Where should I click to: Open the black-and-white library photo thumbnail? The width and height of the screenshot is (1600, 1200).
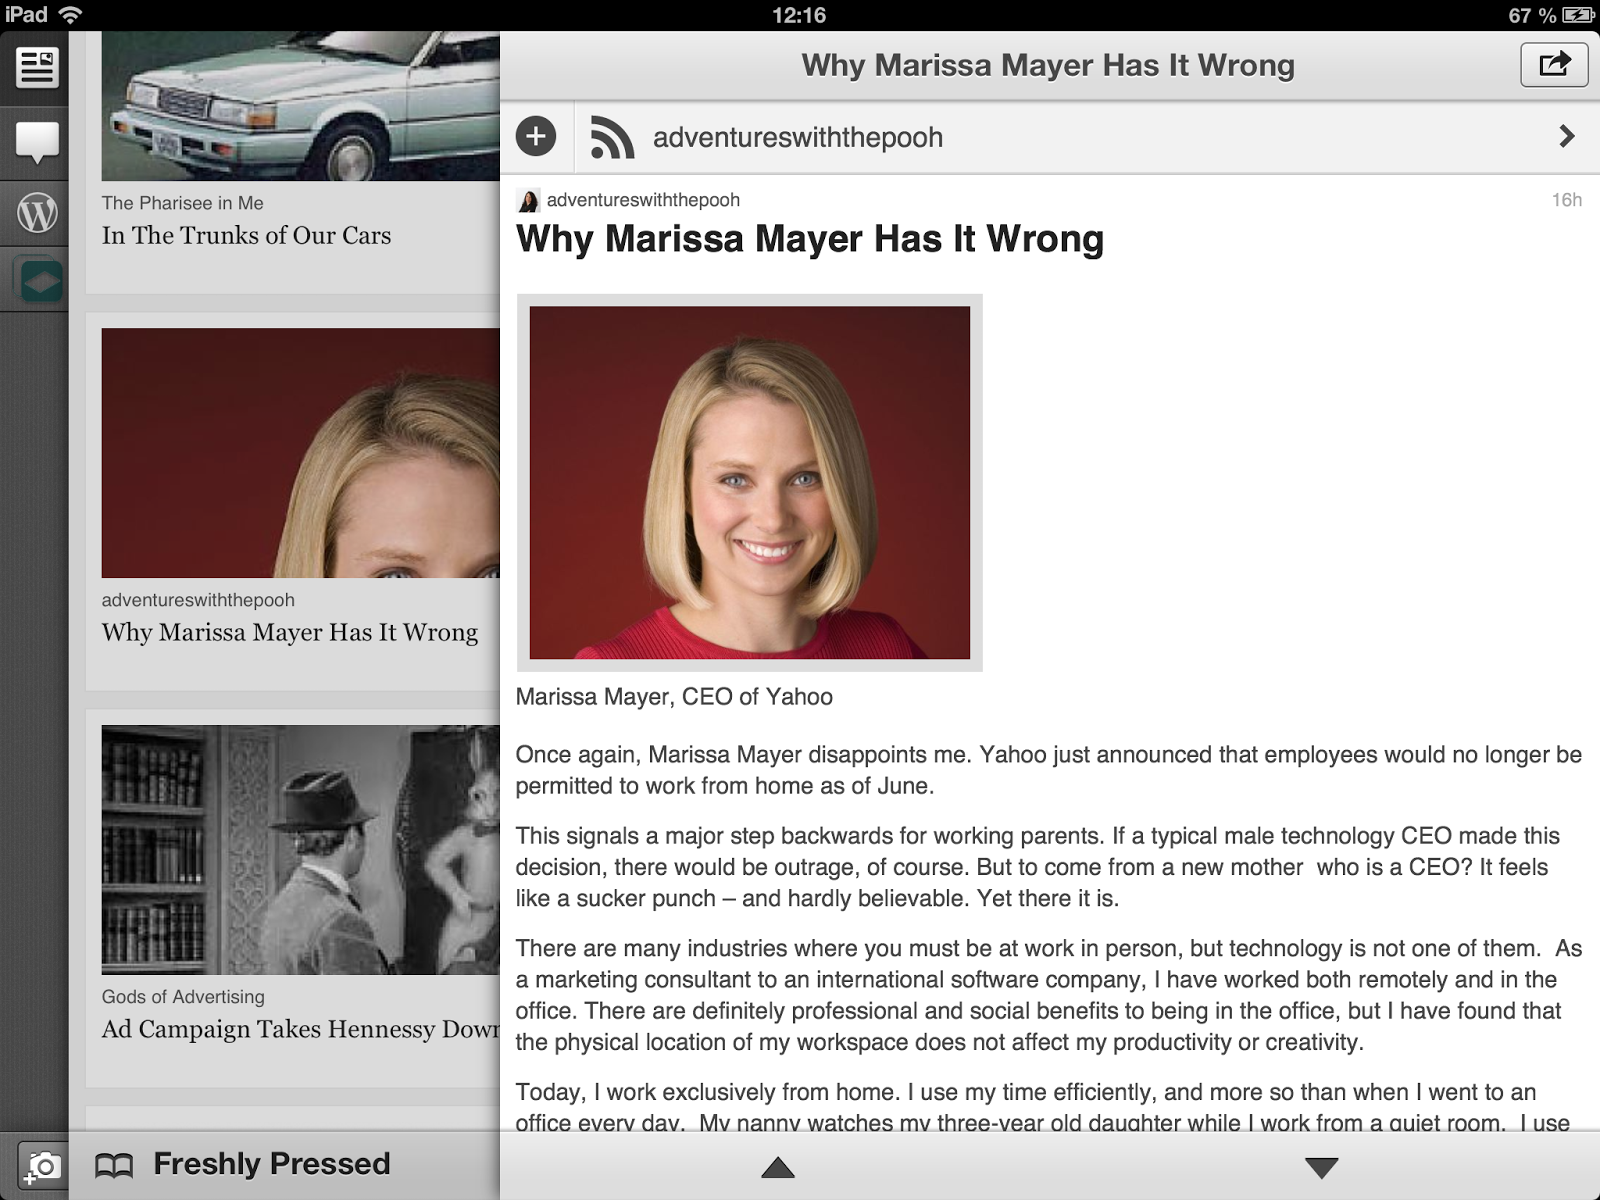[x=300, y=850]
